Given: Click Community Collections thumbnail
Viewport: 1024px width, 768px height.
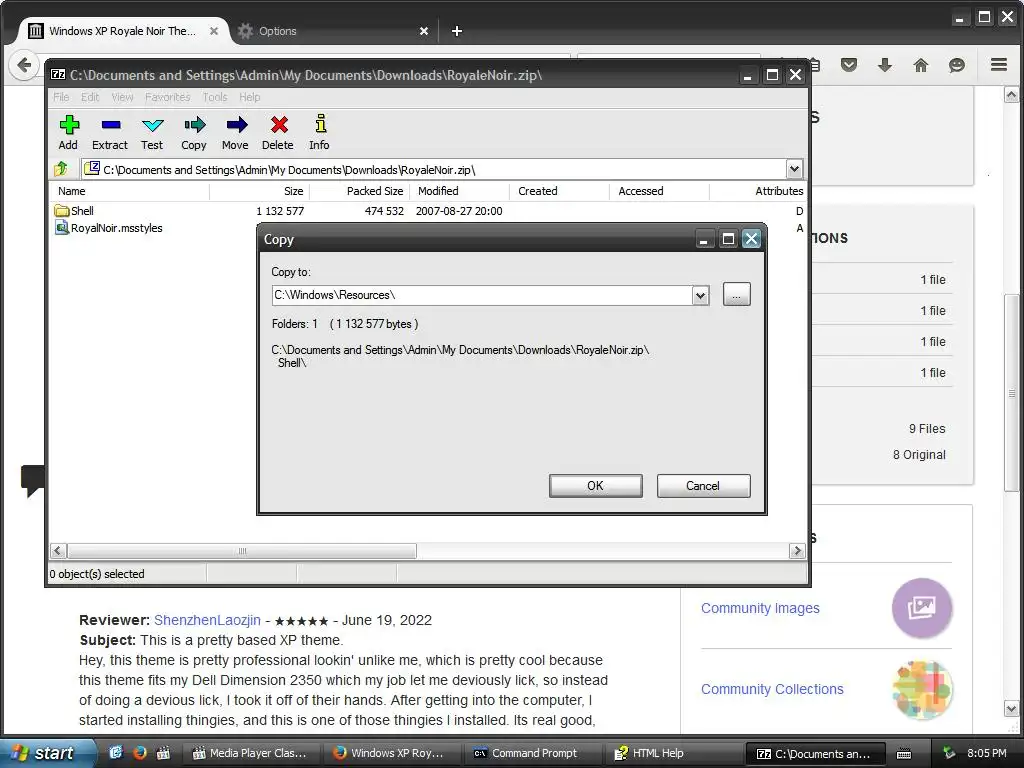Looking at the screenshot, I should point(922,689).
